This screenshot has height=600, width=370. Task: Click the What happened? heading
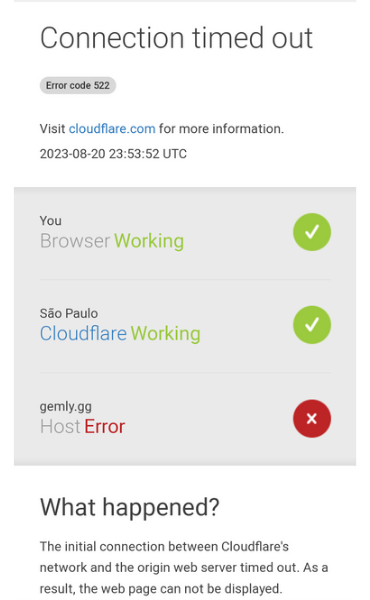point(130,508)
